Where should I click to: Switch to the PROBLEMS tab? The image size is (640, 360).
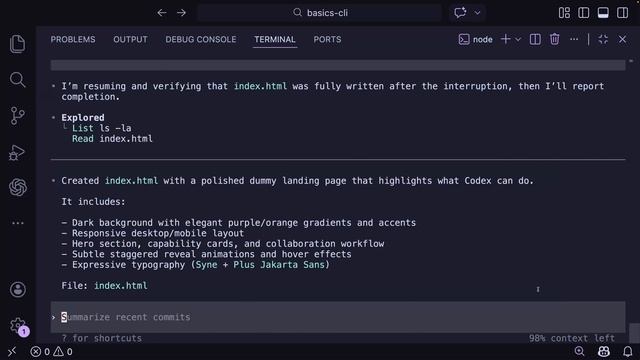[73, 40]
